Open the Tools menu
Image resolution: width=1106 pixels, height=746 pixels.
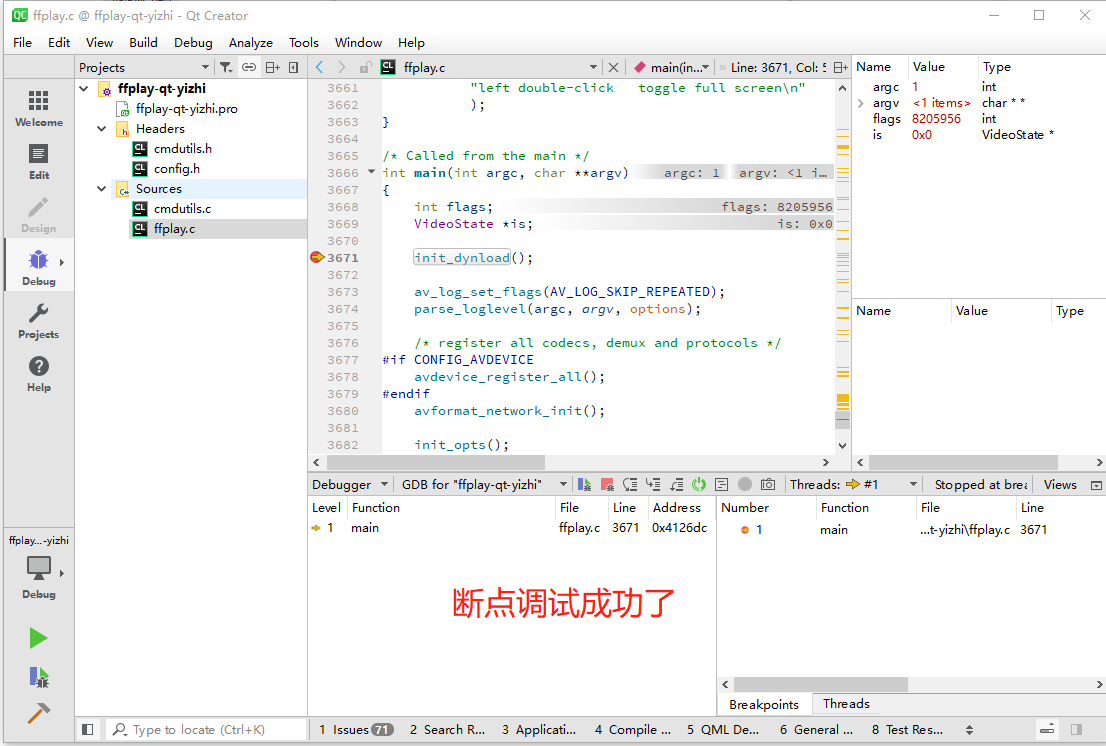pos(303,43)
